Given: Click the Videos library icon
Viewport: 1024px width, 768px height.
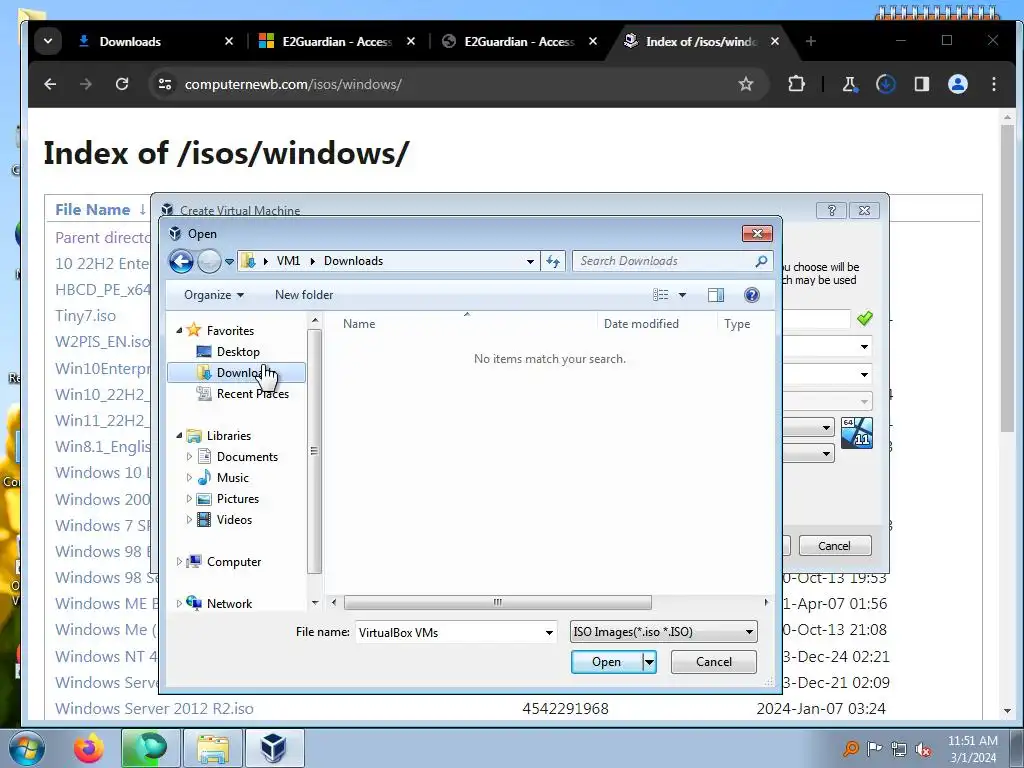Looking at the screenshot, I should tap(204, 520).
